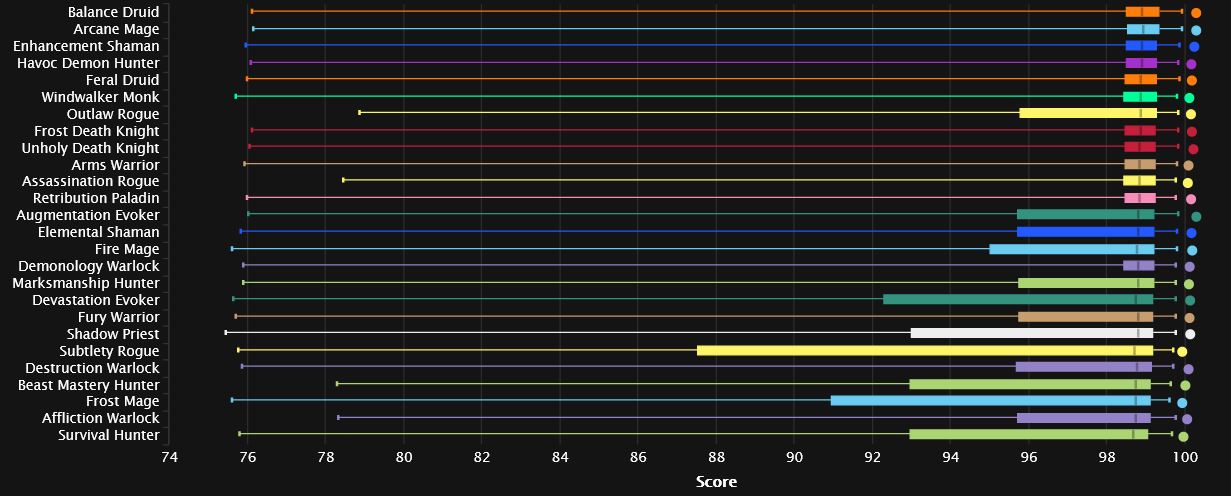This screenshot has width=1231, height=496.
Task: Click the Devastation Evoker label
Action: (96, 300)
